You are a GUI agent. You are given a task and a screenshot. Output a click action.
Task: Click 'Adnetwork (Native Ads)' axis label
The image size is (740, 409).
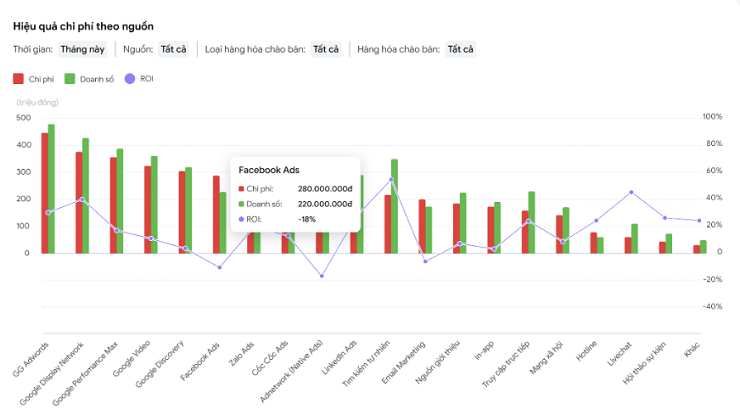pyautogui.click(x=292, y=371)
